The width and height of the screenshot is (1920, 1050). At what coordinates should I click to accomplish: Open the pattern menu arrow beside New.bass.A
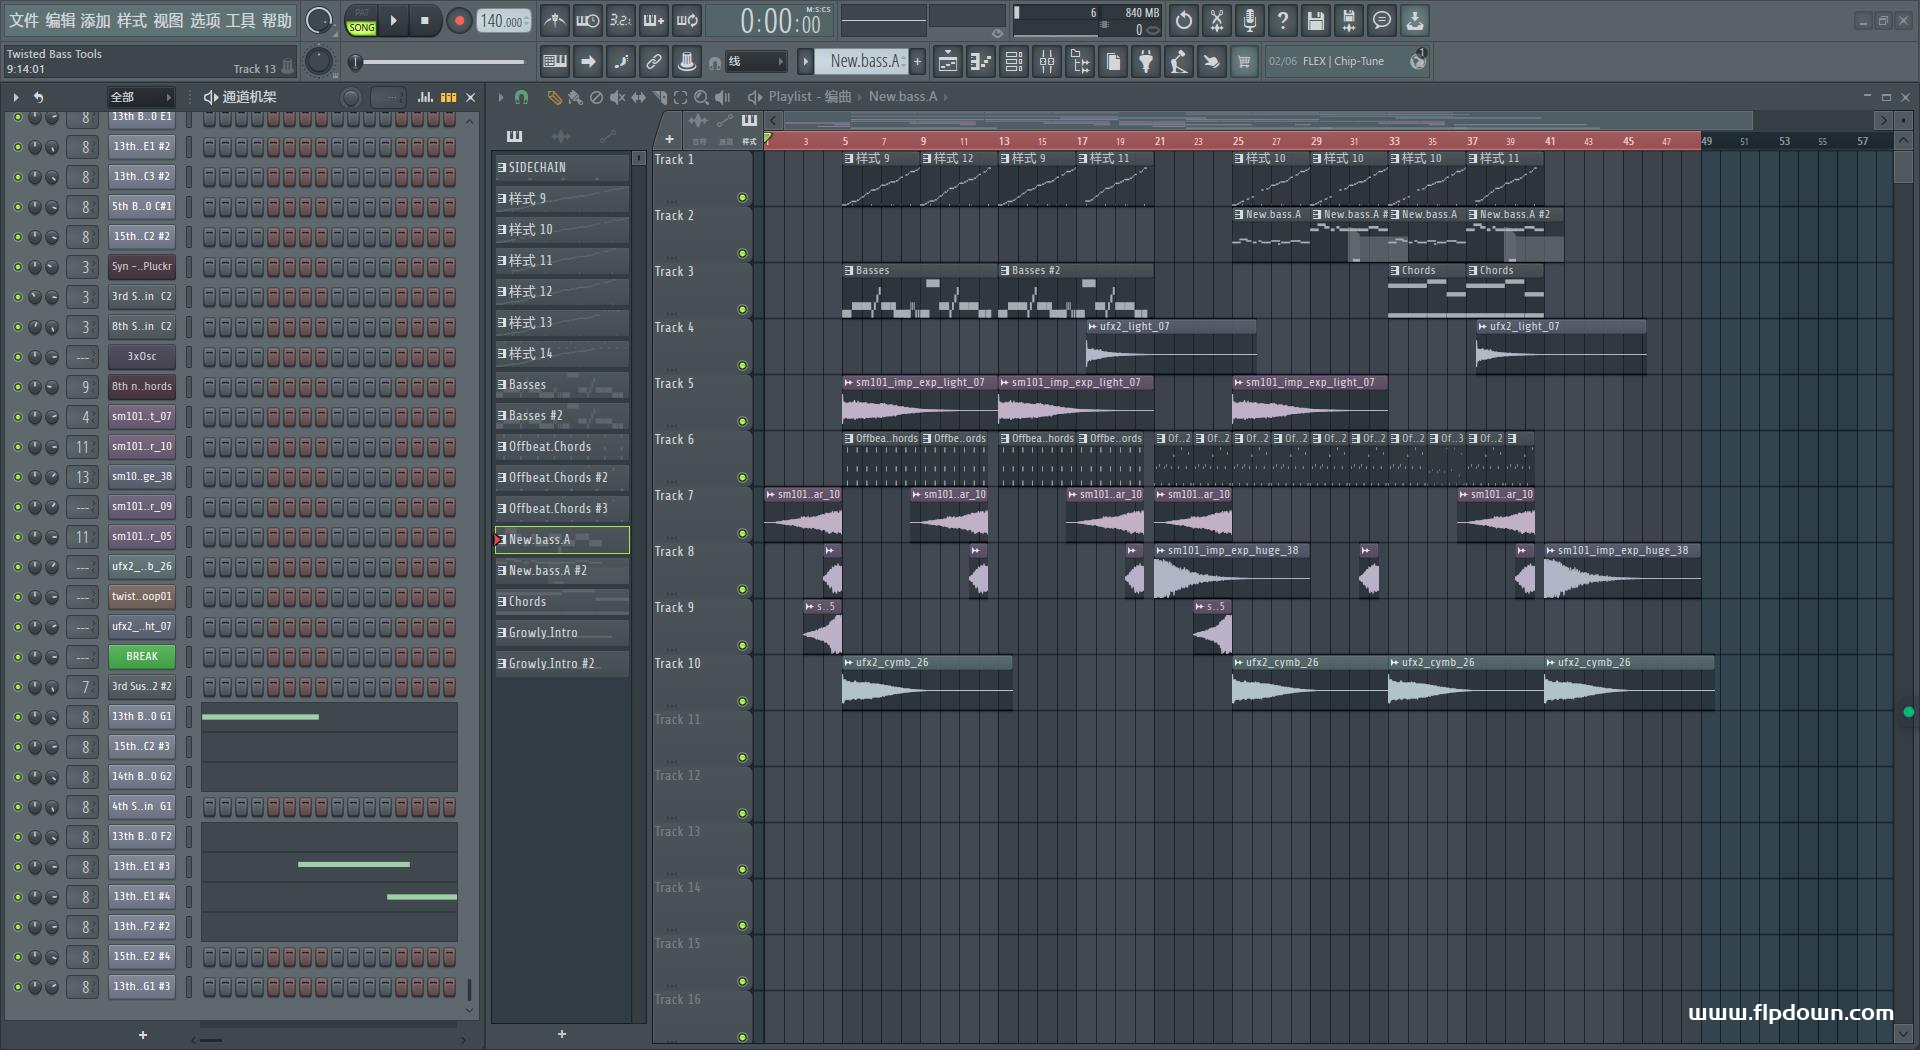click(x=805, y=62)
